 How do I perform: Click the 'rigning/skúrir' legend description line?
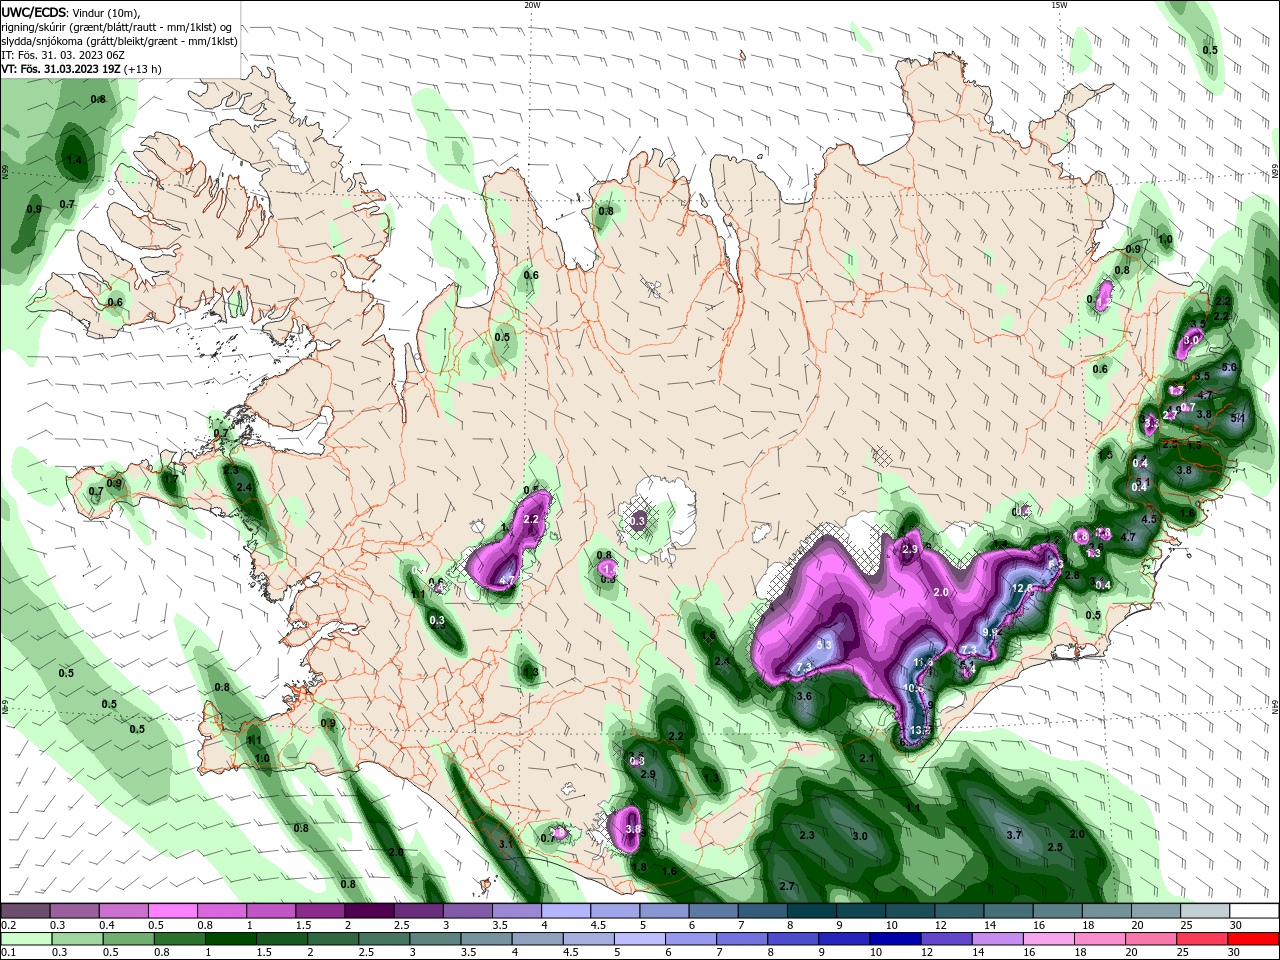[117, 27]
